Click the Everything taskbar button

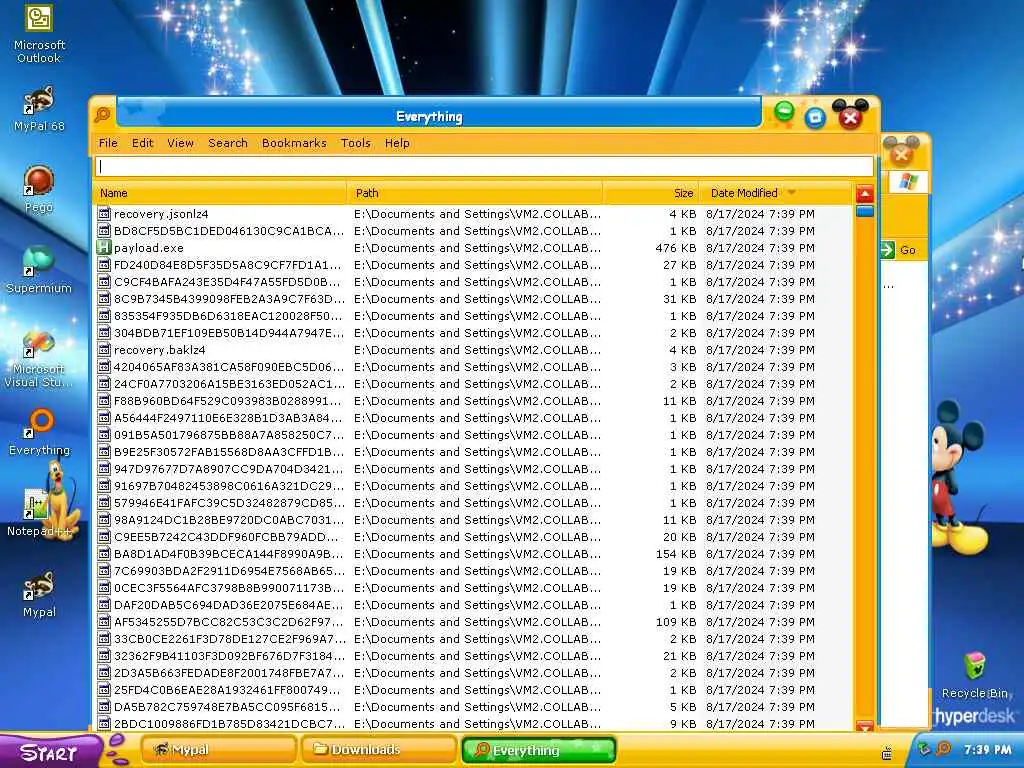tap(539, 750)
